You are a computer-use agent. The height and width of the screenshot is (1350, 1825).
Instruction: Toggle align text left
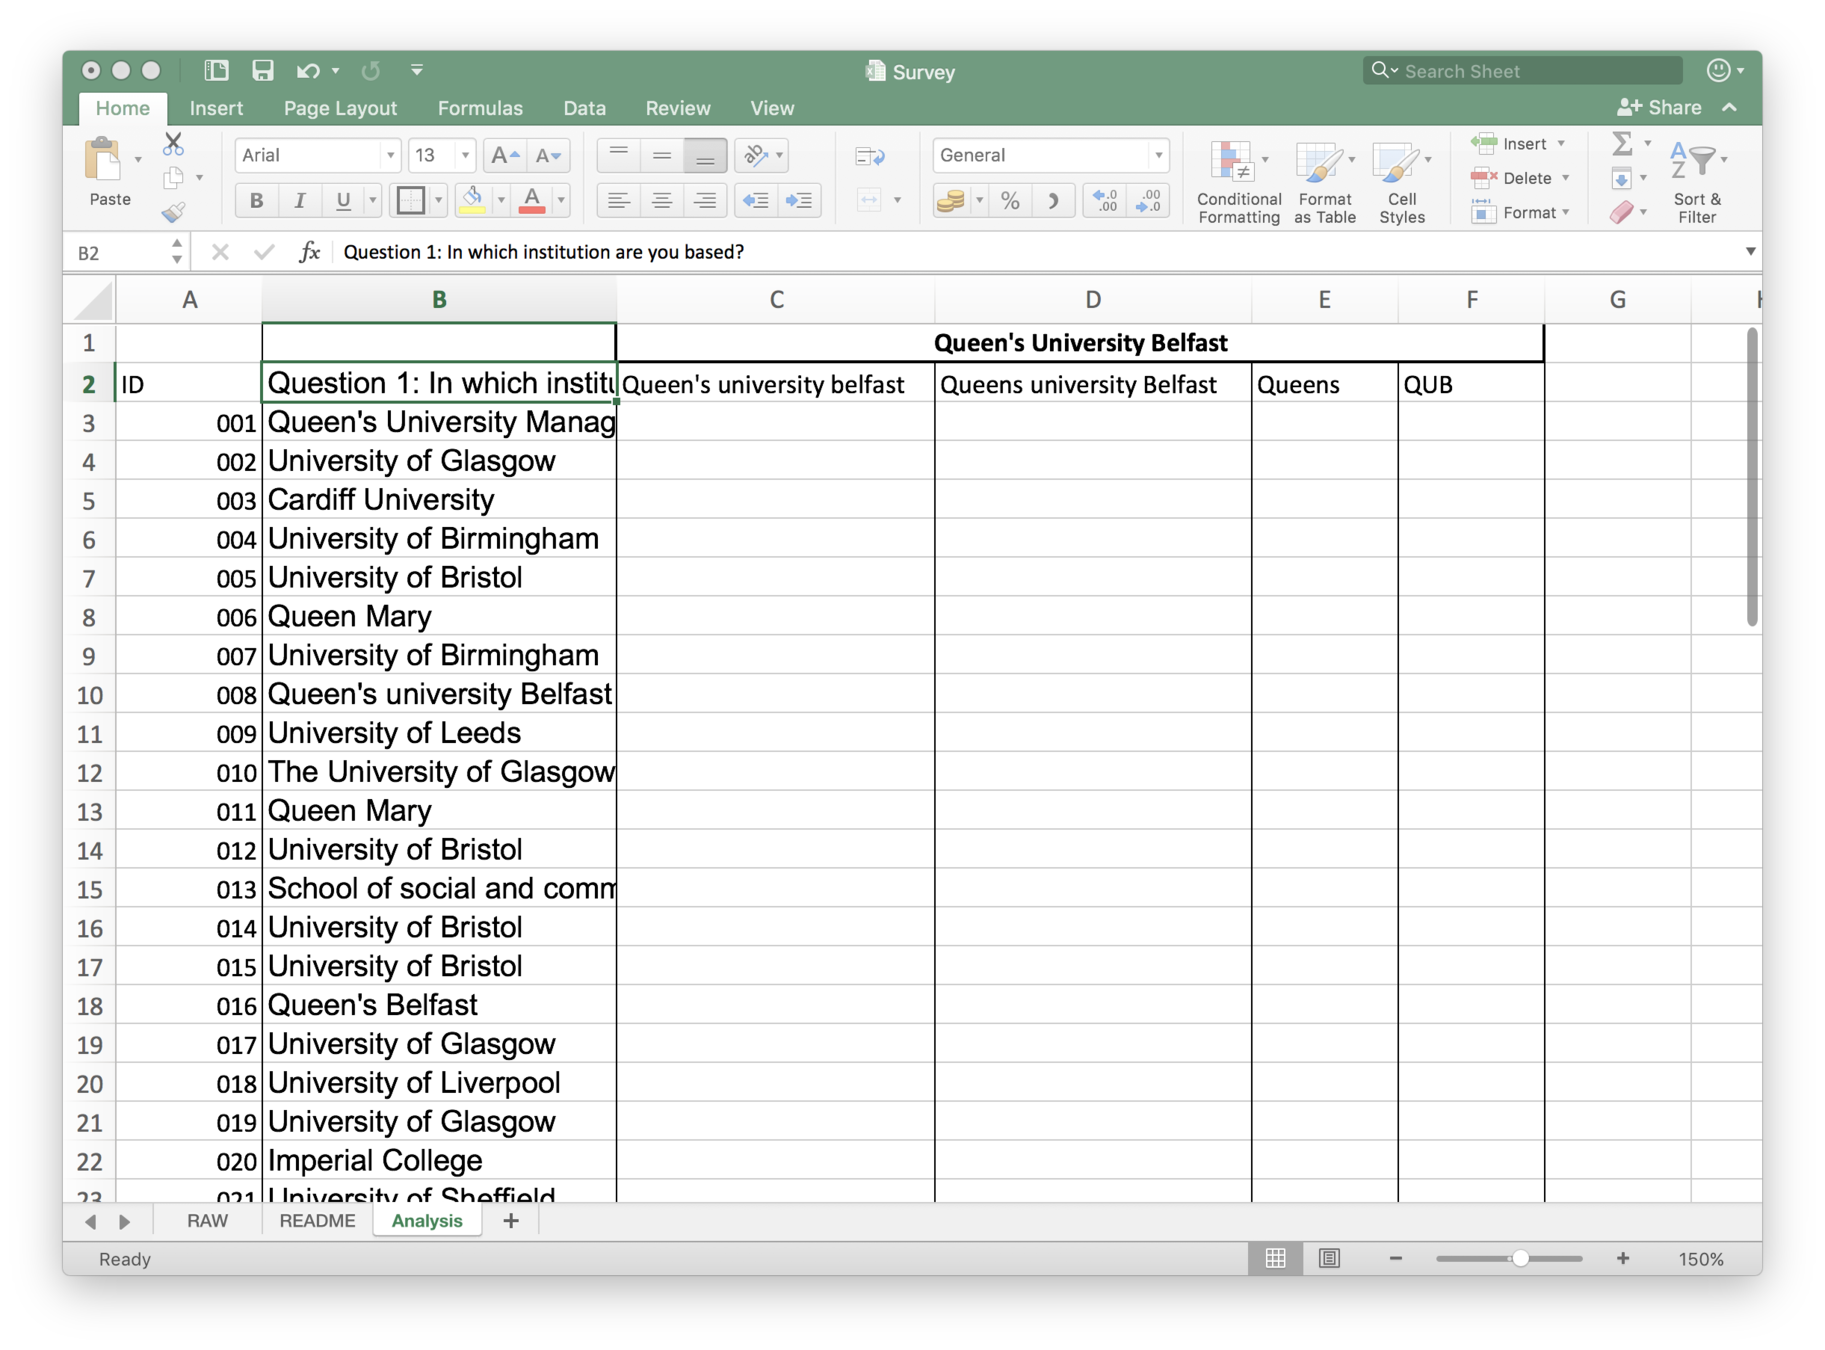click(619, 200)
